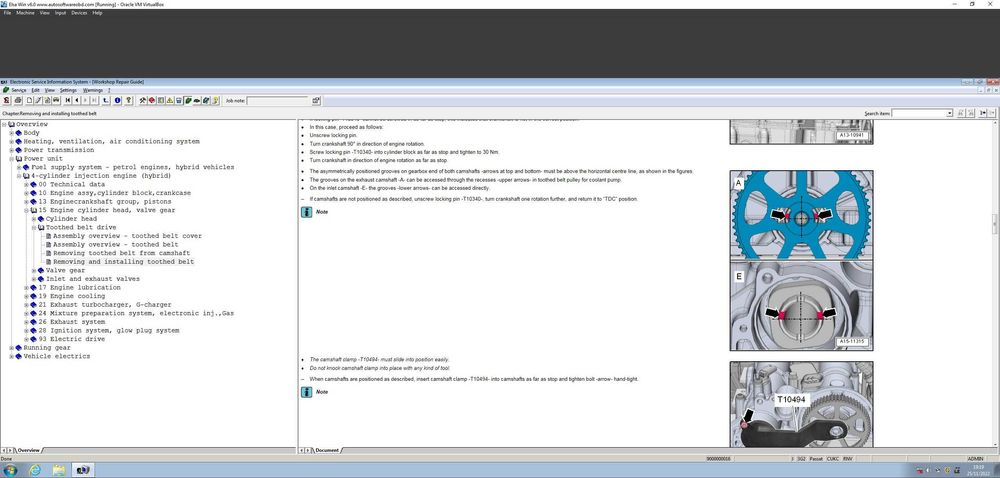Select the Document tab at bottom
Viewport: 1000px width, 478px height.
[x=327, y=451]
